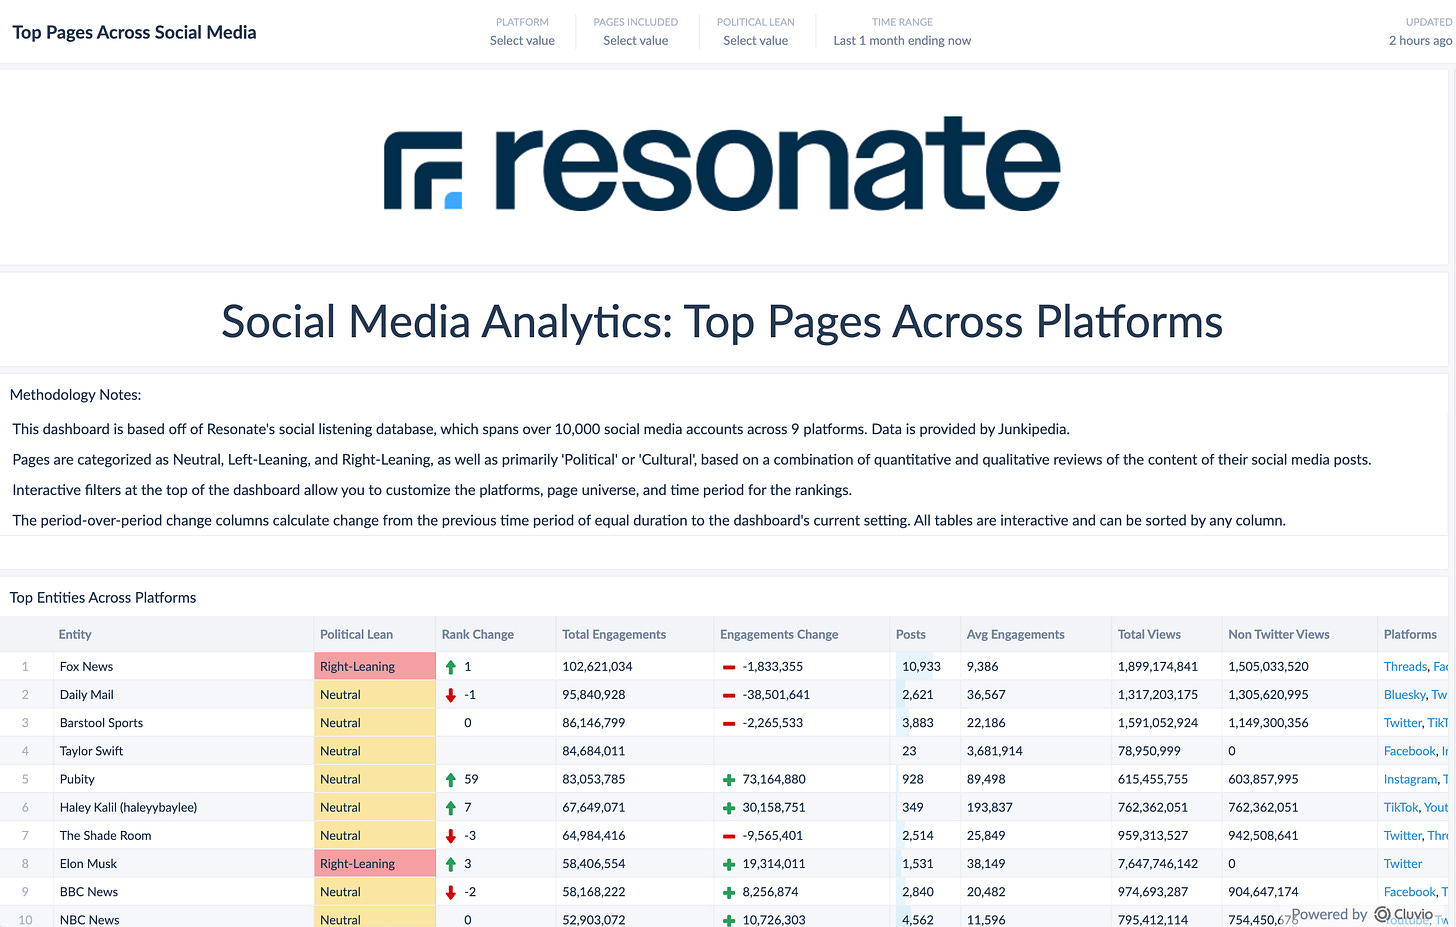Open Facebook link in BBC News row
This screenshot has height=927, width=1456.
click(x=1409, y=891)
